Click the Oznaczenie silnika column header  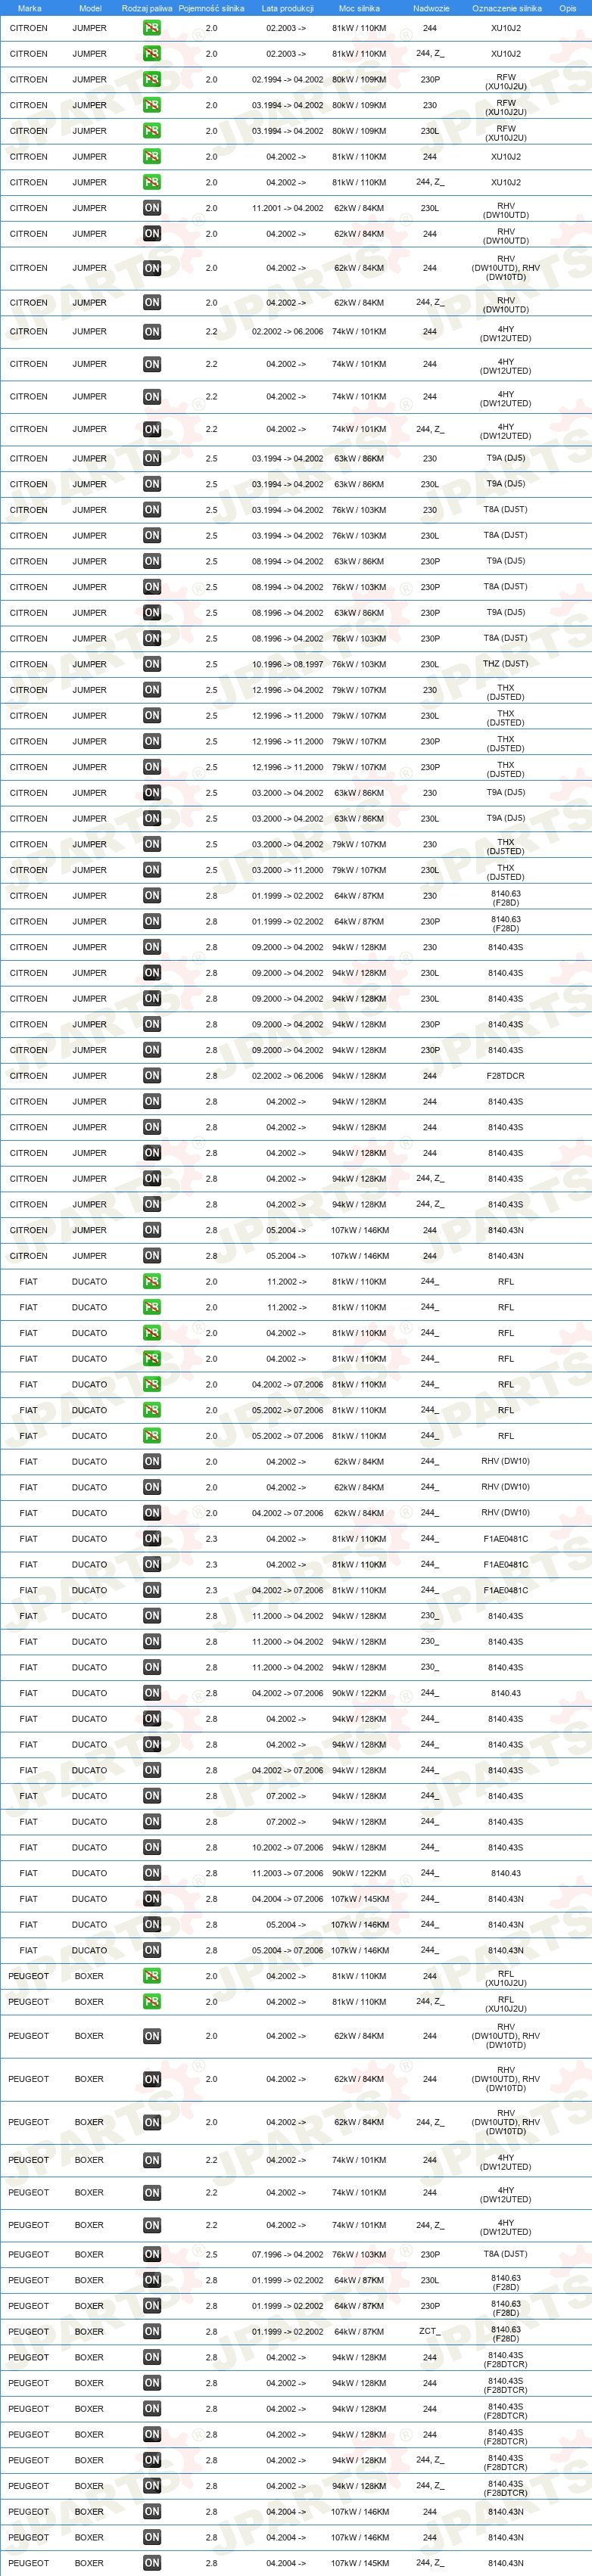(x=507, y=8)
